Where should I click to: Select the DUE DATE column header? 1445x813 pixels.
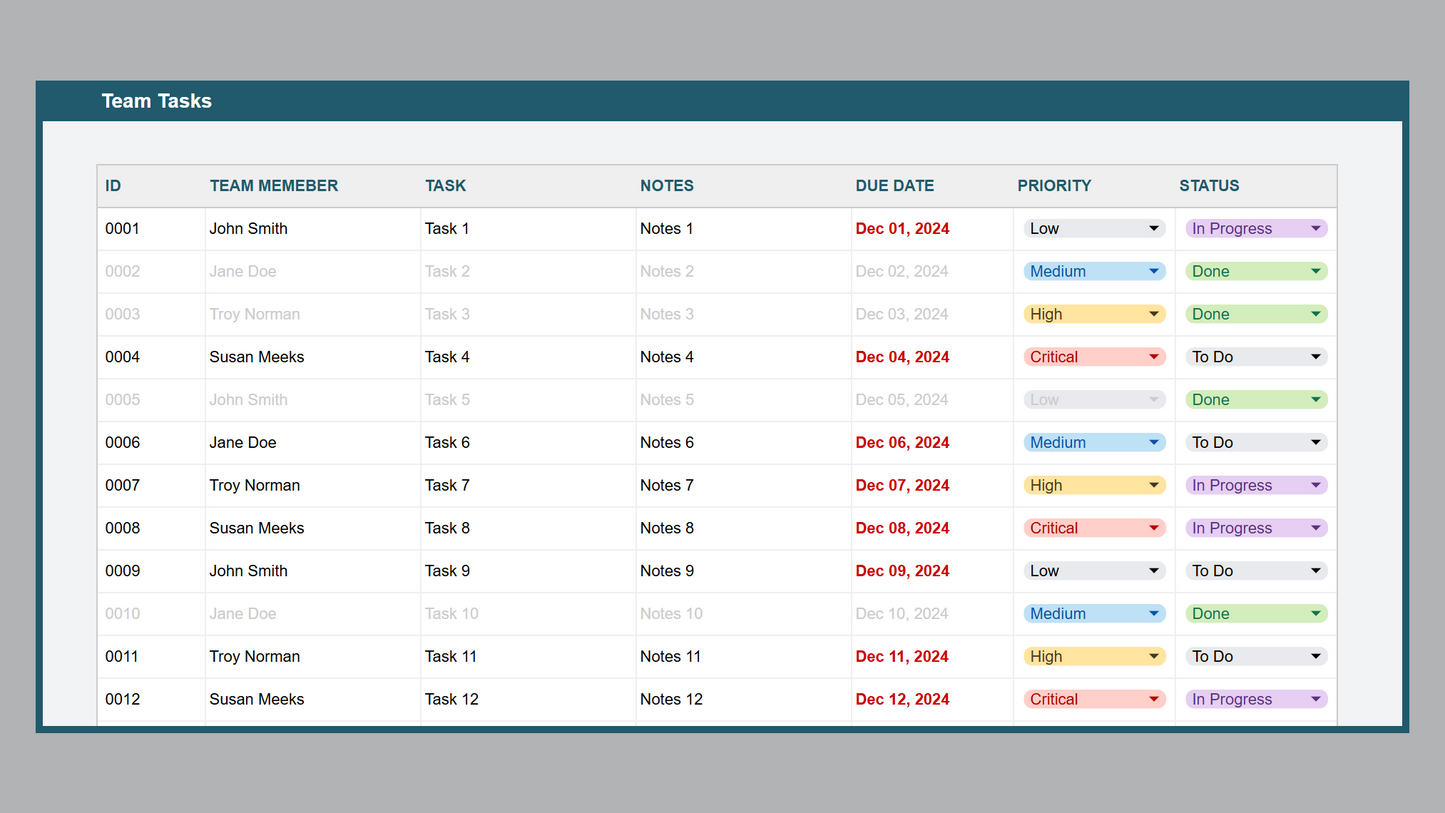(x=894, y=186)
